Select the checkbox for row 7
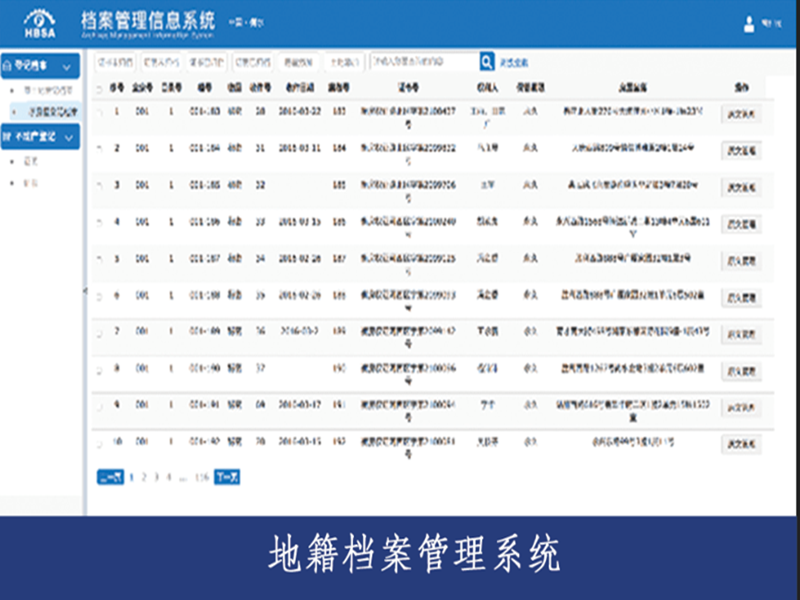This screenshot has width=800, height=600. point(99,331)
